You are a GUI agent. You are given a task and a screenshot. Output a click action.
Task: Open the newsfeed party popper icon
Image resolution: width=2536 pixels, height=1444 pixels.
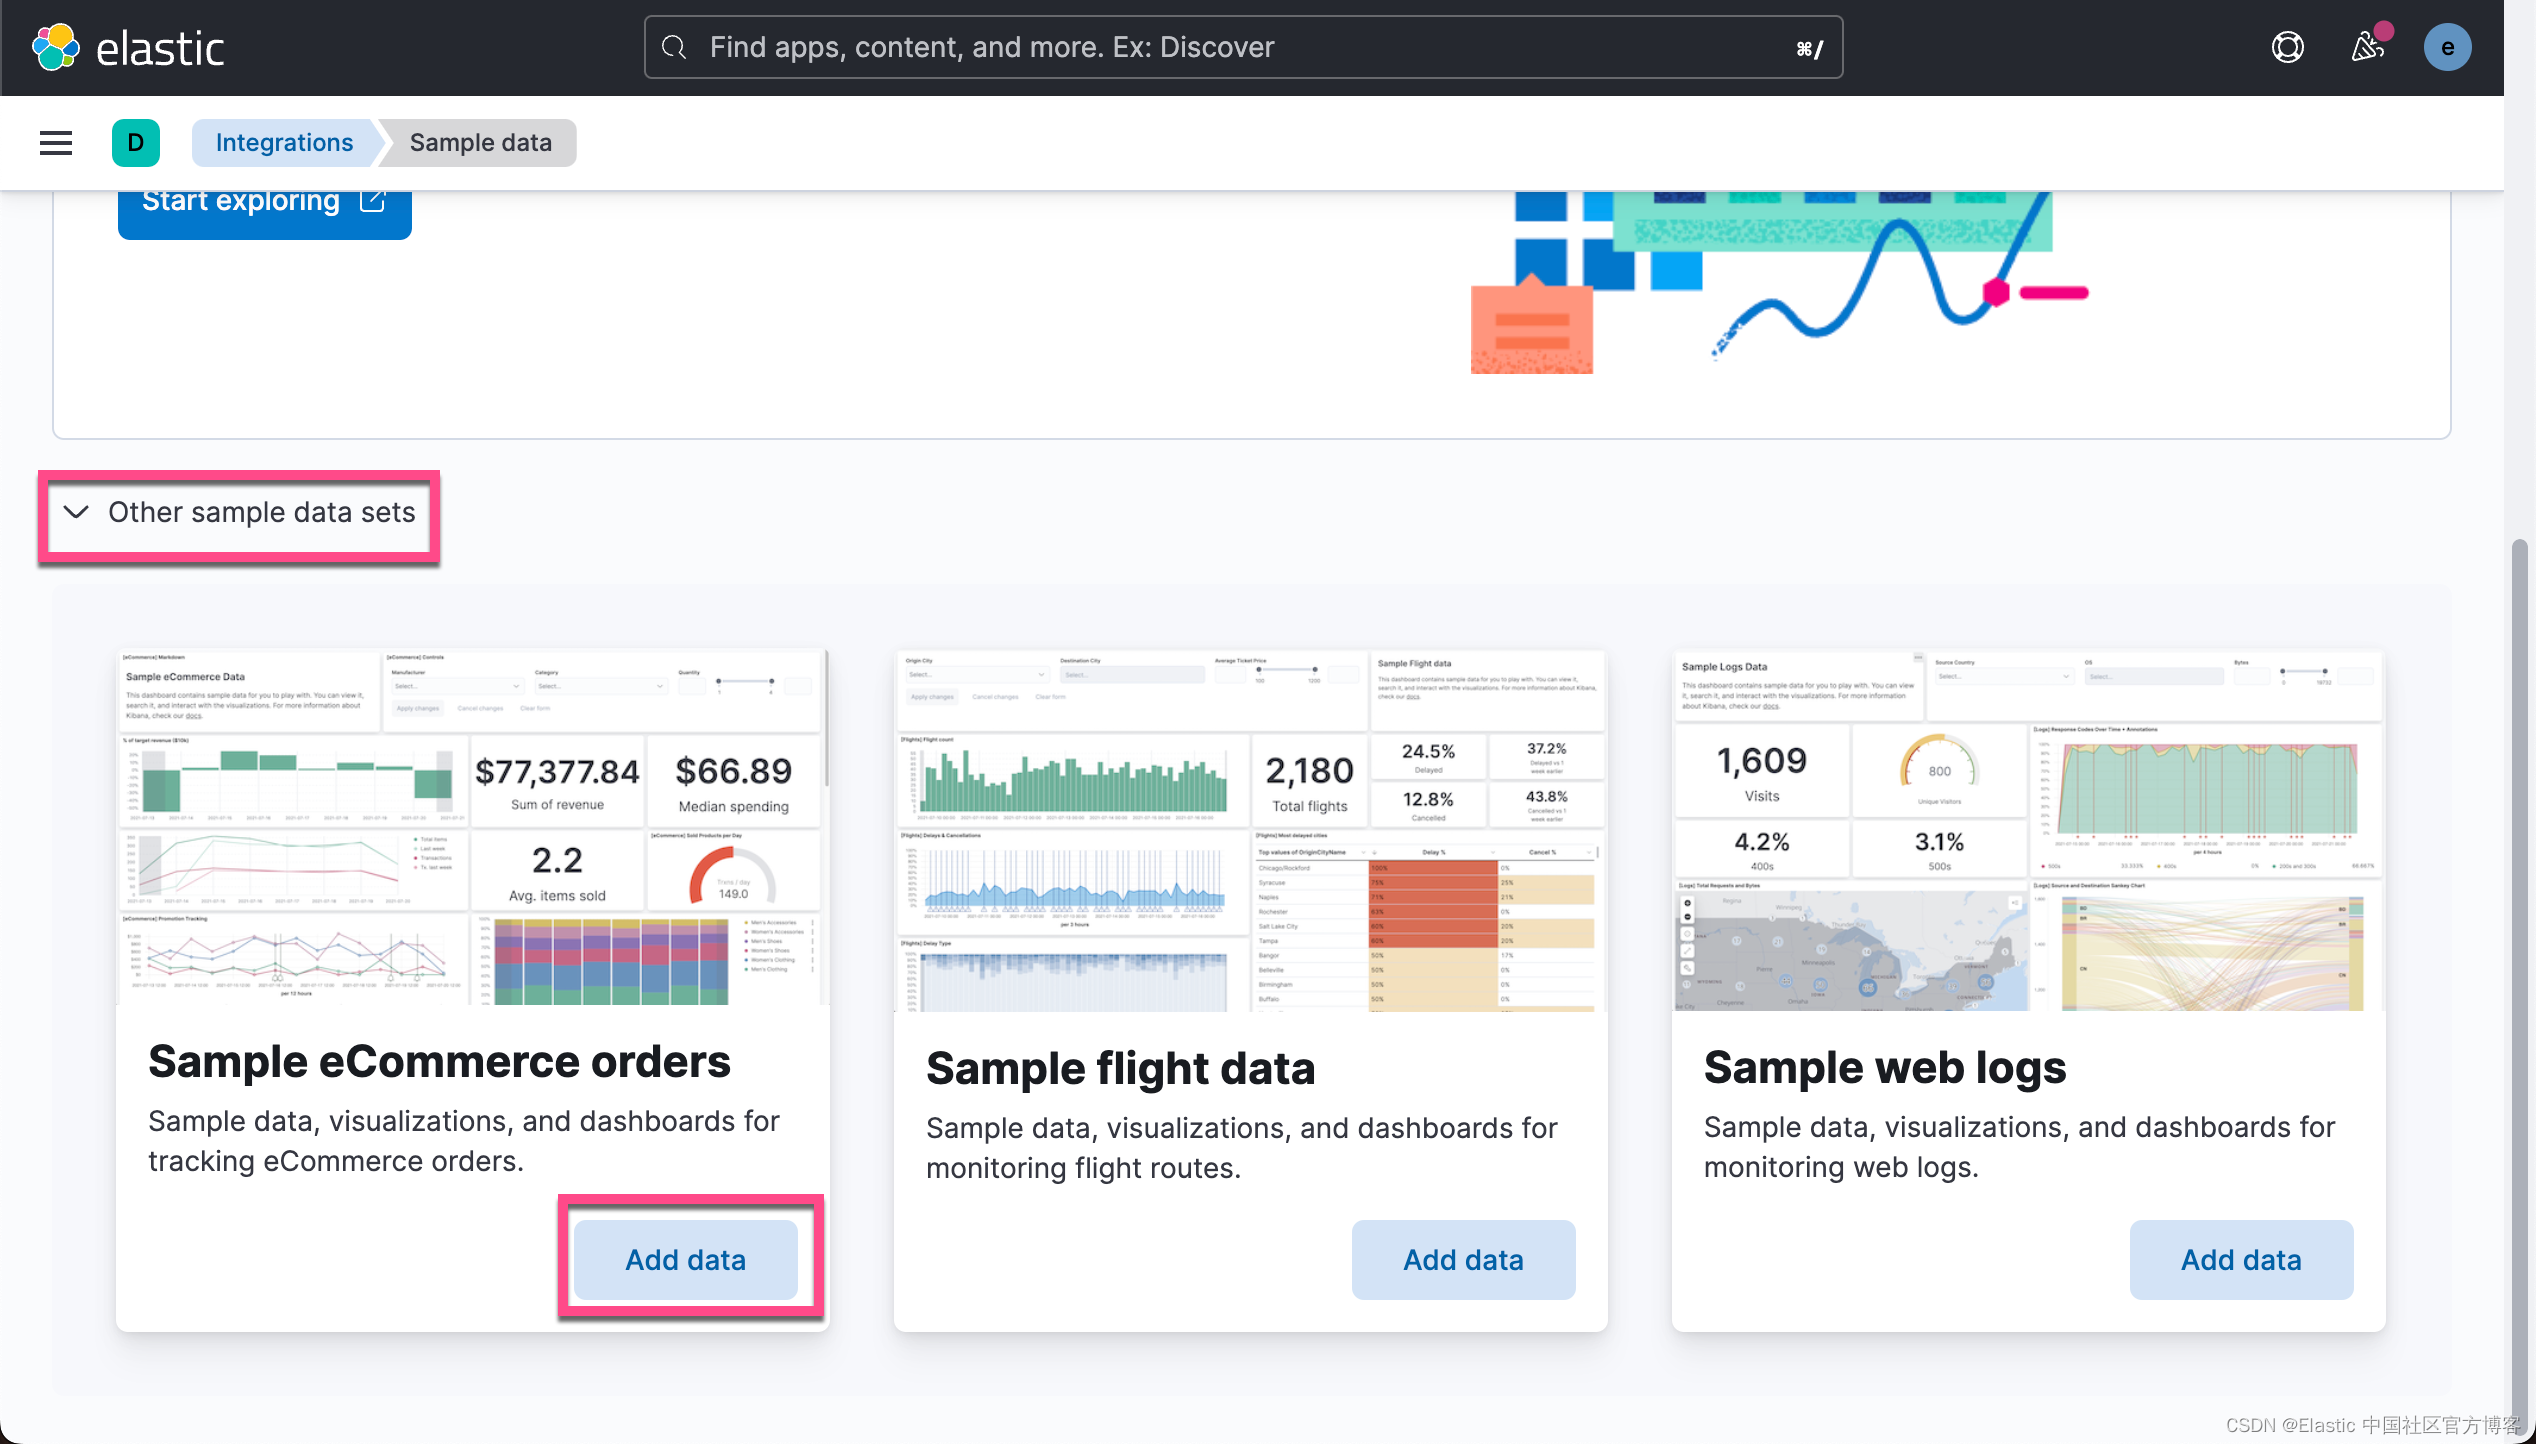pyautogui.click(x=2367, y=47)
